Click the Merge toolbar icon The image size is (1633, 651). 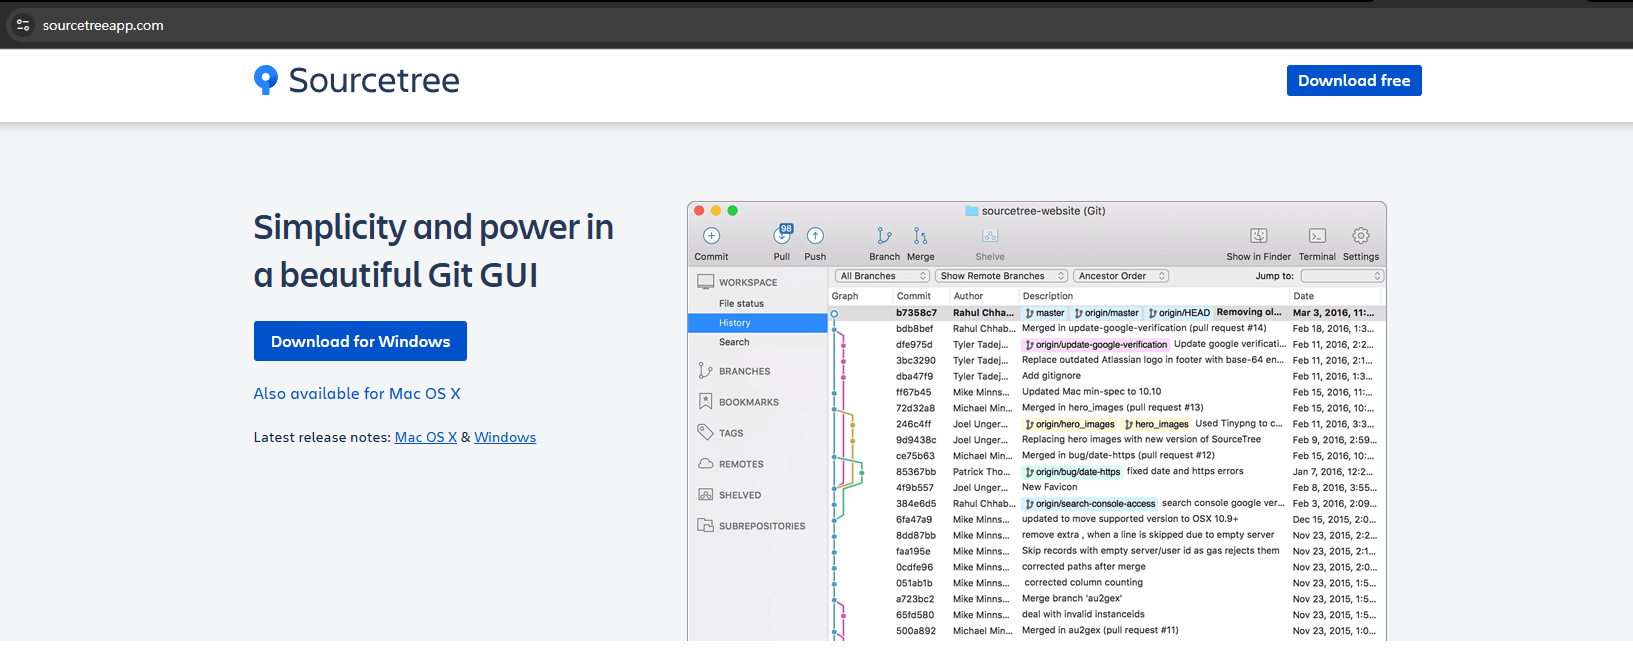(x=920, y=236)
